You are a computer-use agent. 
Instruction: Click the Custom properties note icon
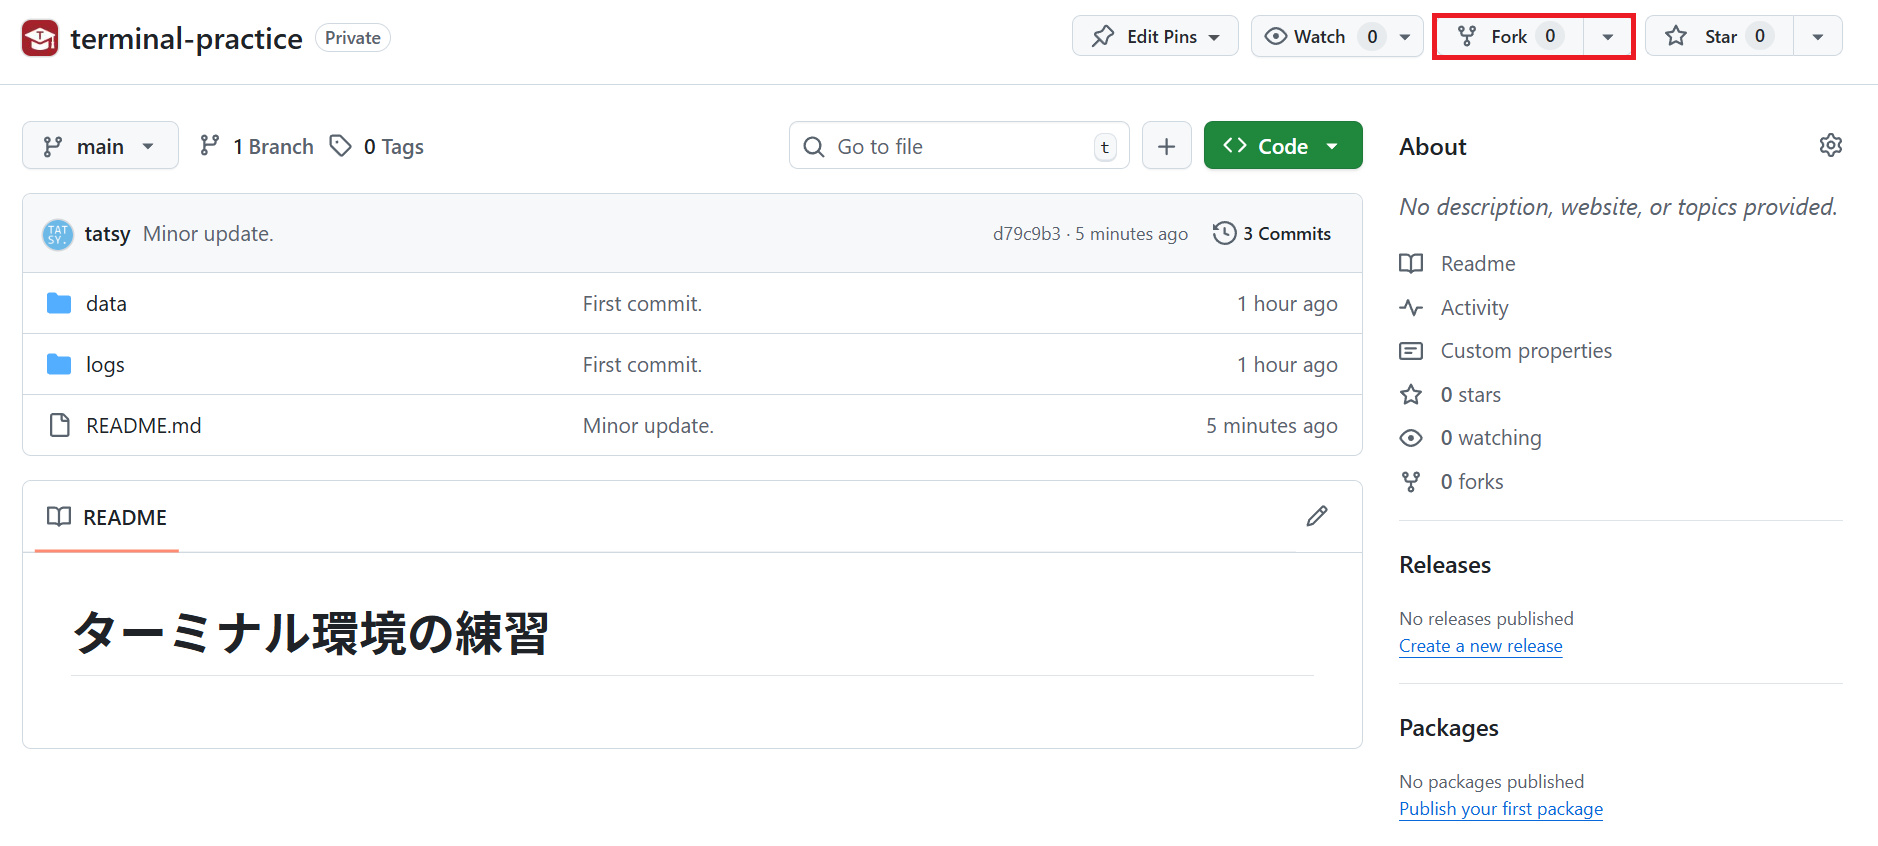[1411, 351]
